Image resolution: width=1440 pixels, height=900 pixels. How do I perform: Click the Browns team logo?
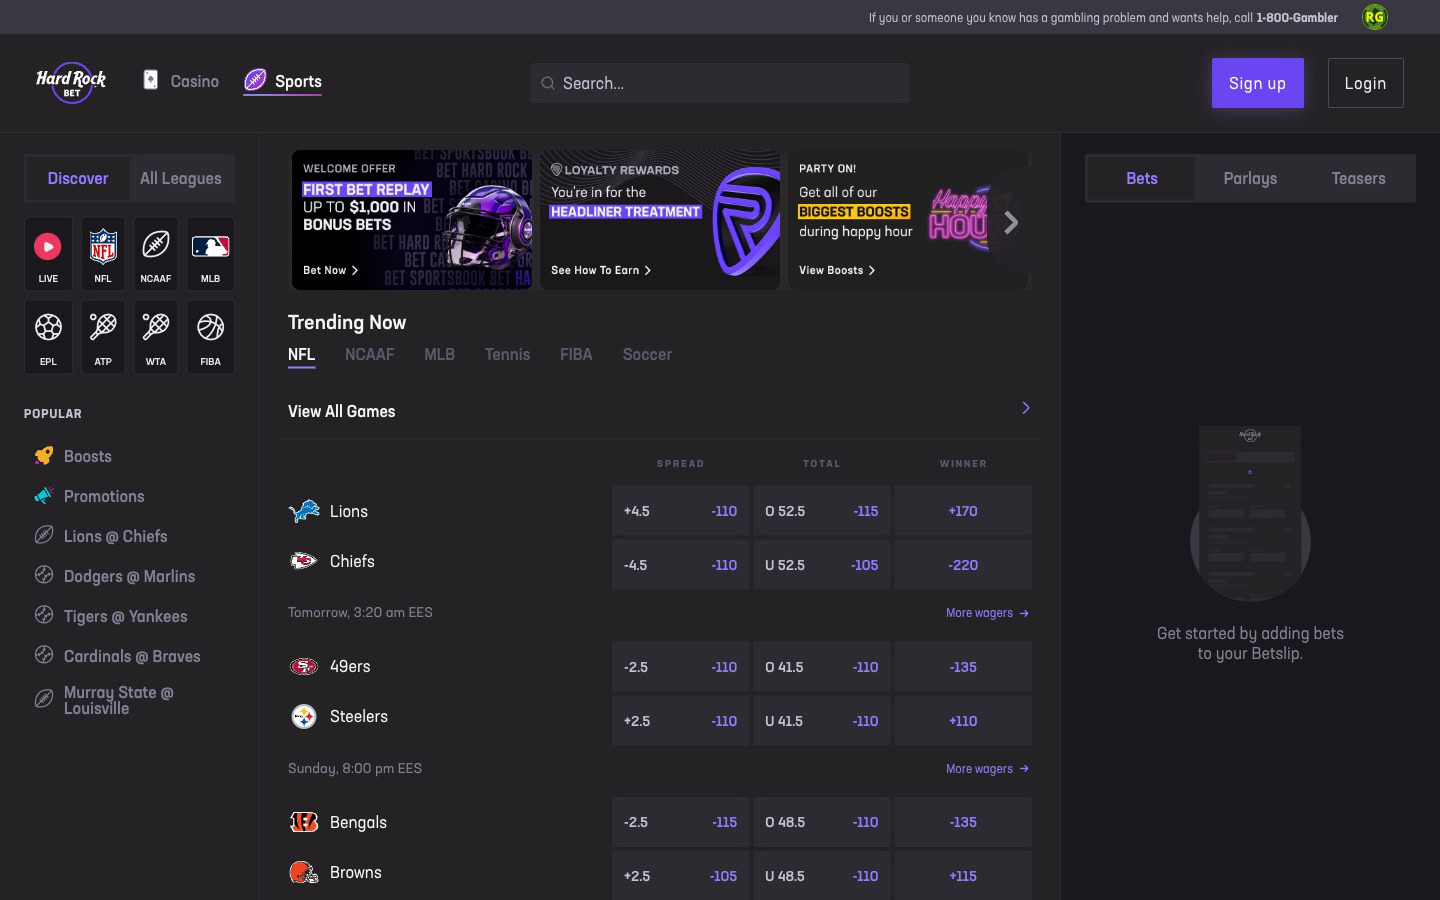(x=304, y=872)
